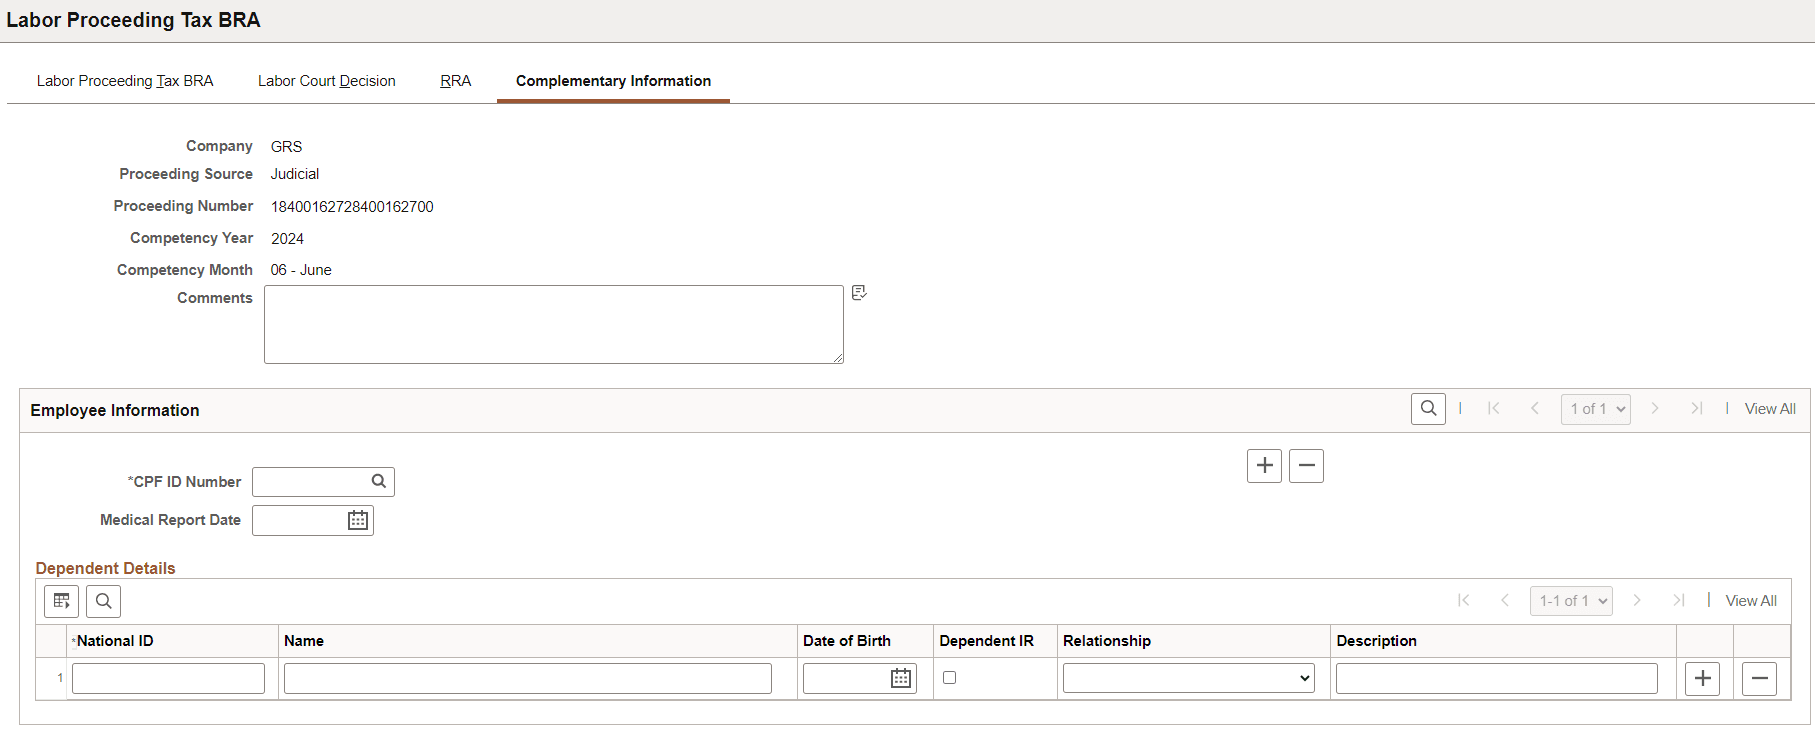Go to first Dependent Details row
The height and width of the screenshot is (731, 1815).
pyautogui.click(x=1464, y=601)
